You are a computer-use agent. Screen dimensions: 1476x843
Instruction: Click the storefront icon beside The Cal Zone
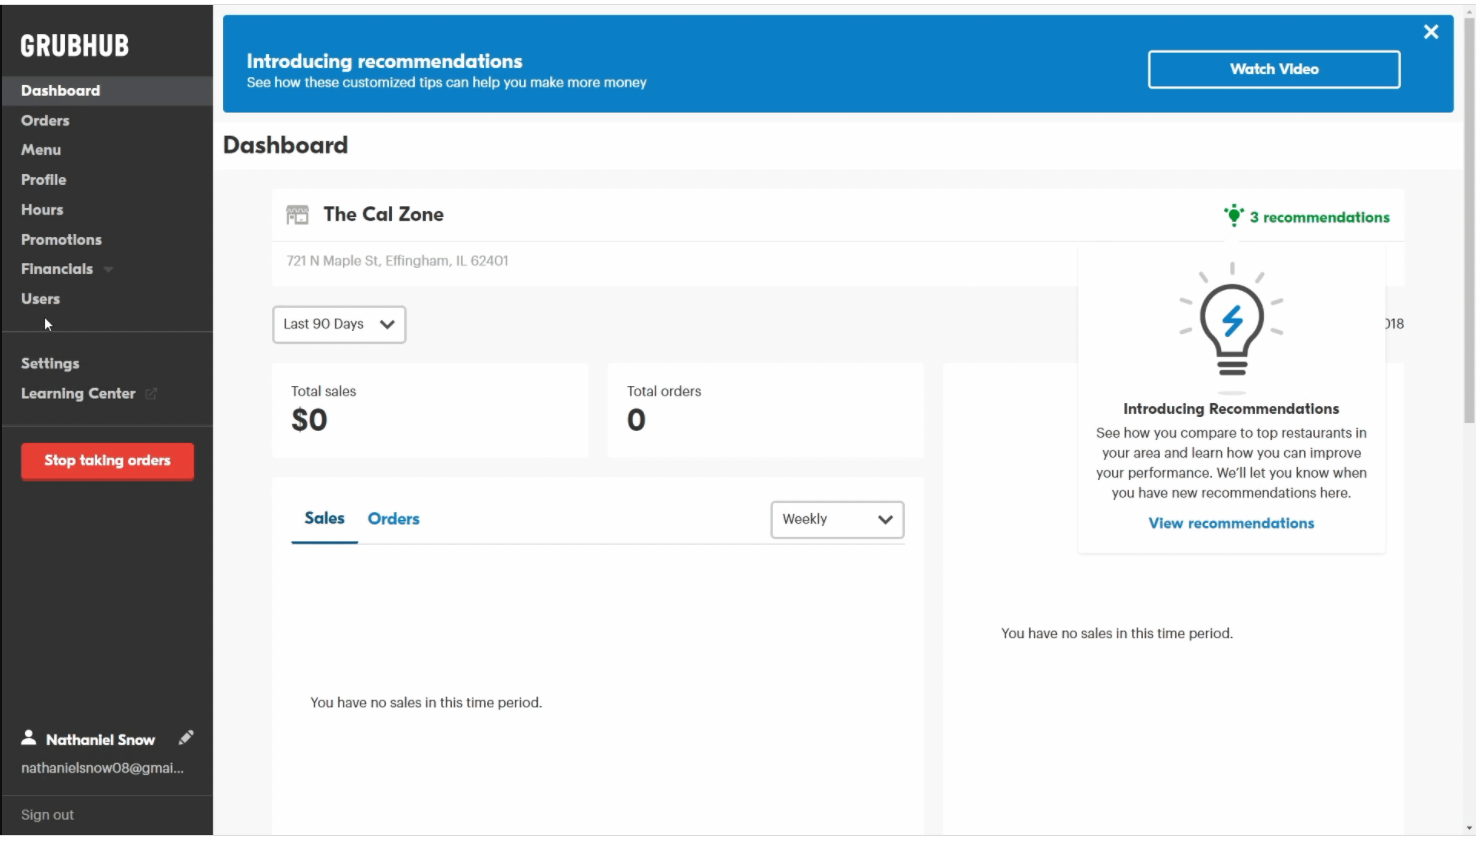pos(297,215)
